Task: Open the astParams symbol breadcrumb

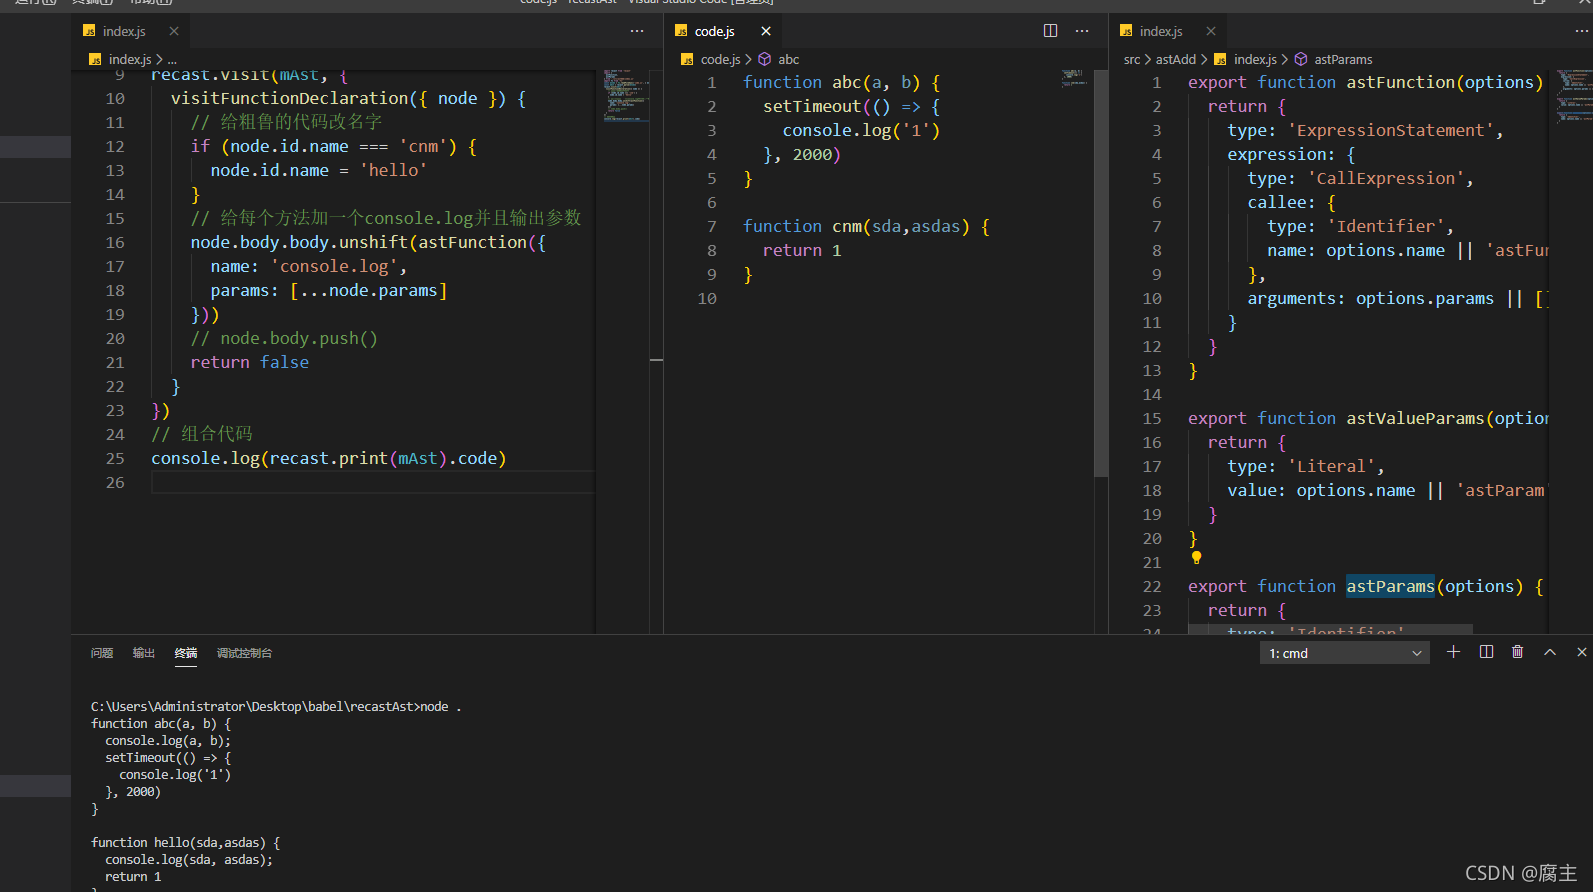Action: (x=1343, y=59)
